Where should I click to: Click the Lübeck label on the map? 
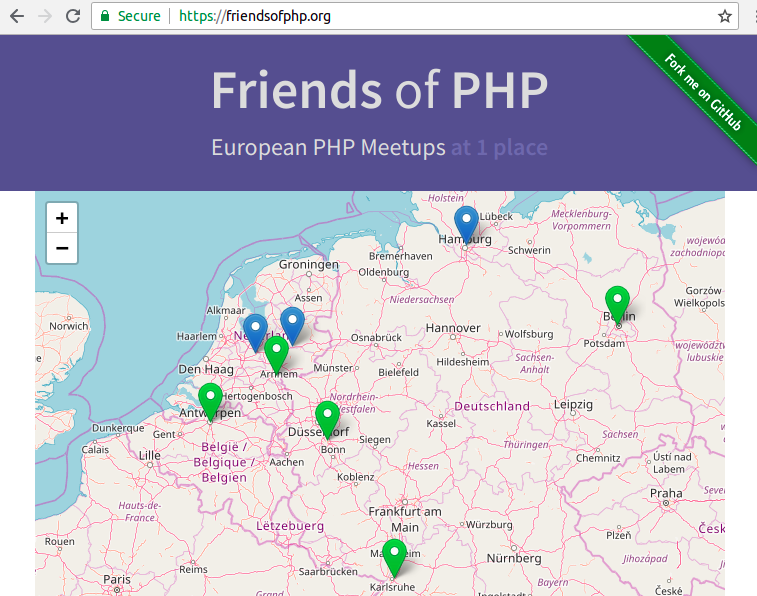click(x=496, y=216)
